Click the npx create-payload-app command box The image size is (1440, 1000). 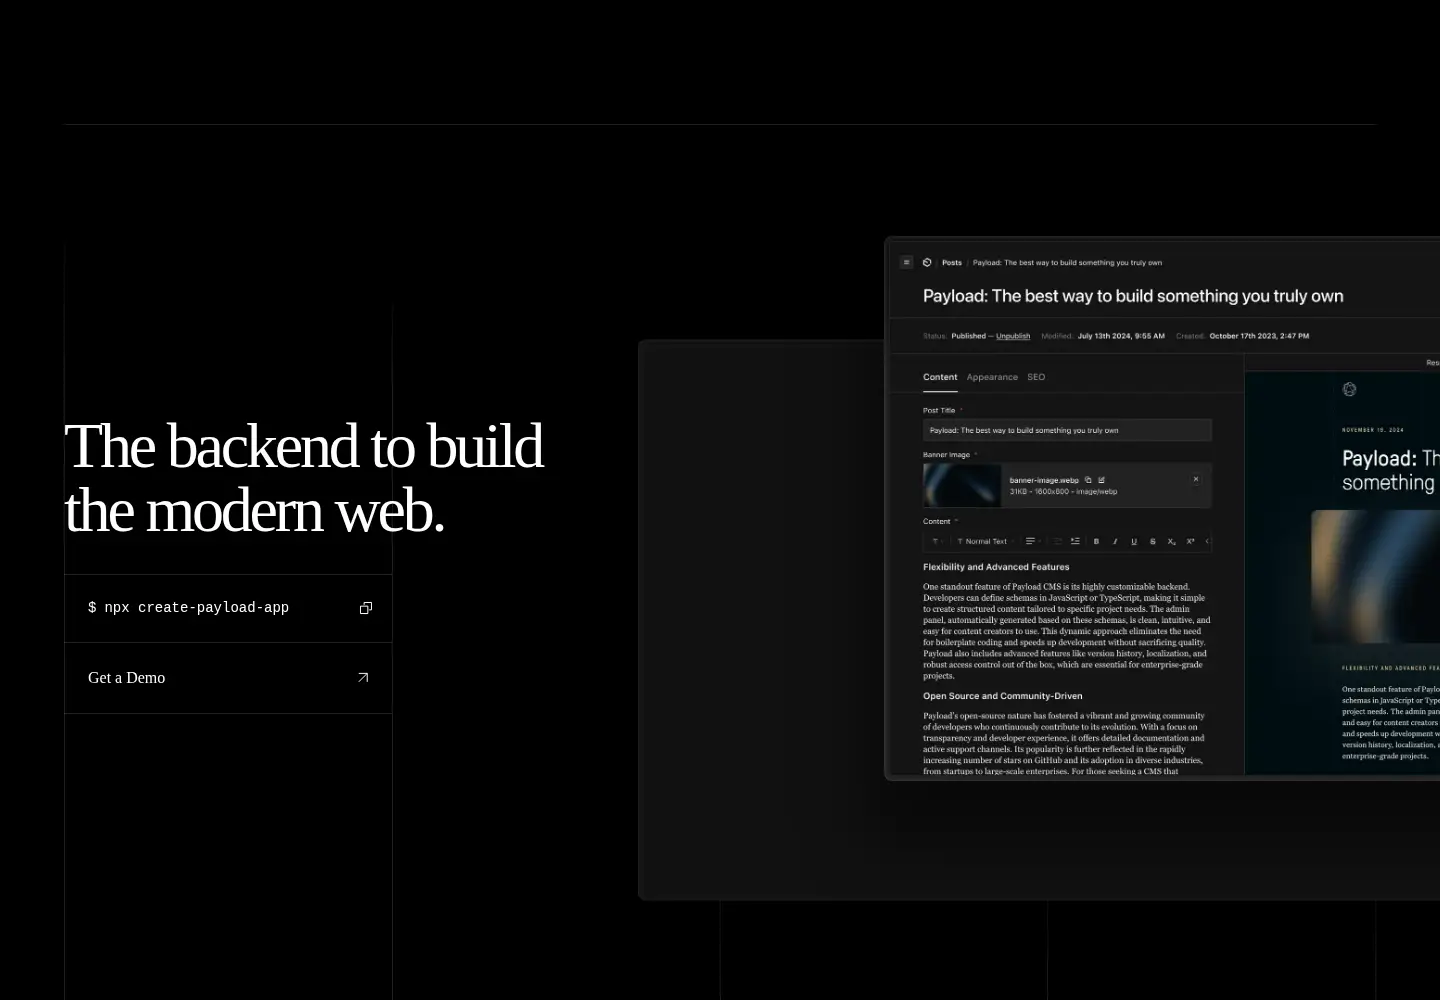click(228, 608)
